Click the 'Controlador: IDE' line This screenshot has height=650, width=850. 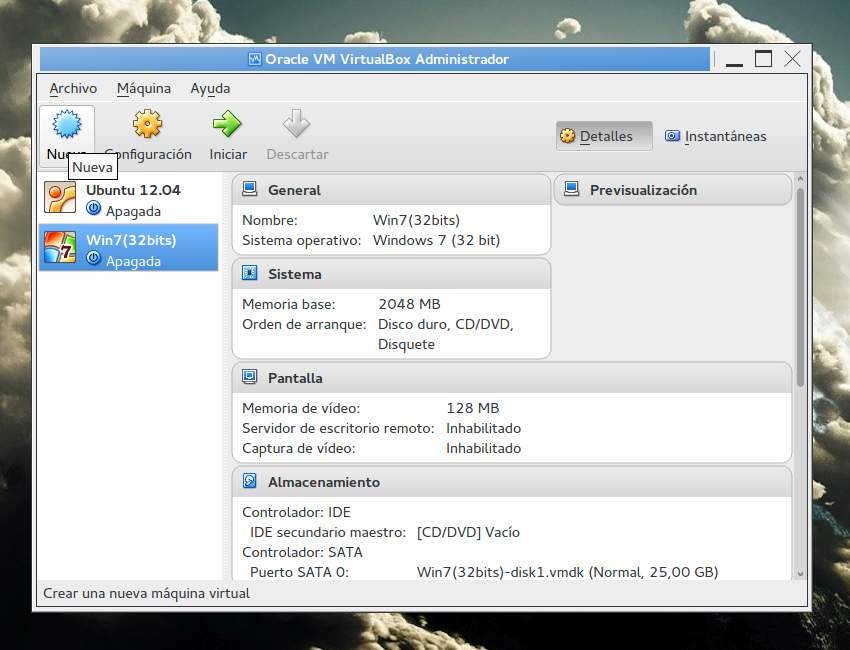click(x=297, y=512)
